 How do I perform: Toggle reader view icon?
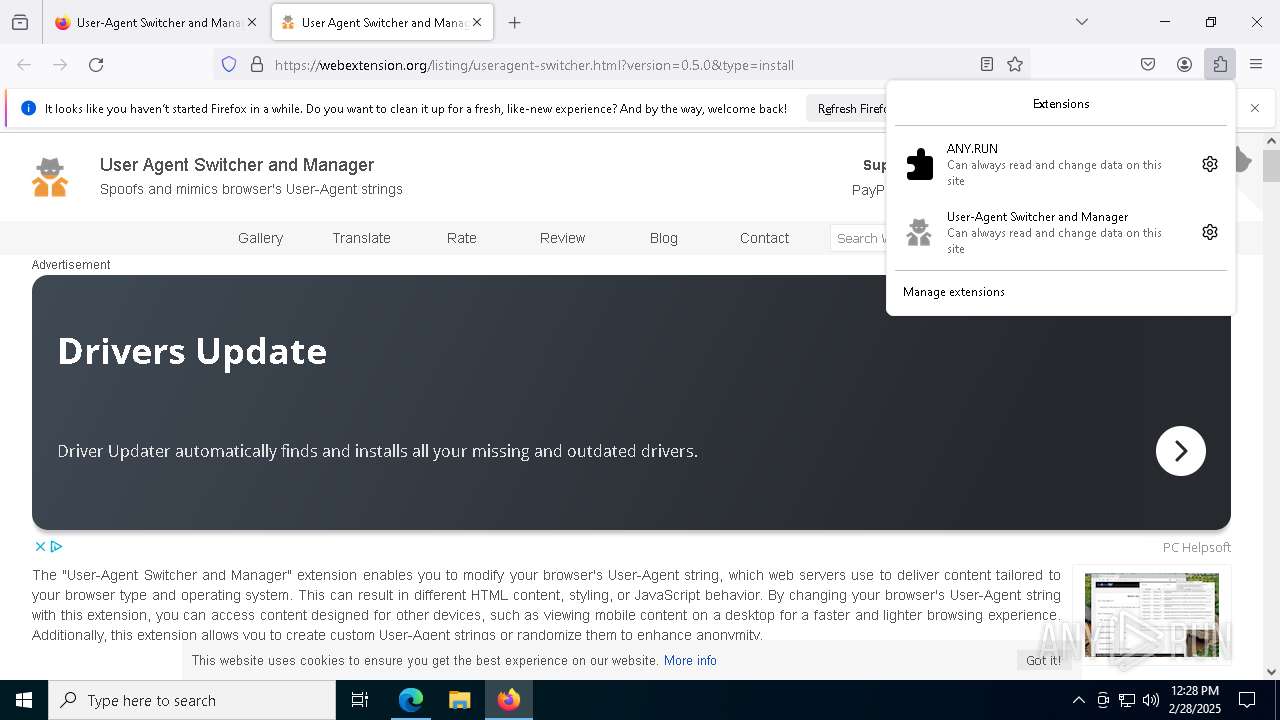pyautogui.click(x=987, y=65)
